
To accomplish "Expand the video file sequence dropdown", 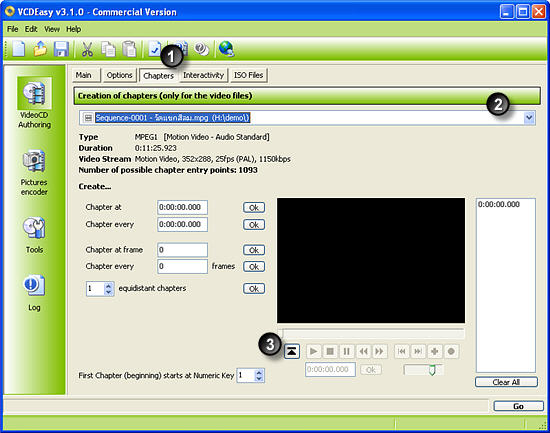I will (529, 118).
